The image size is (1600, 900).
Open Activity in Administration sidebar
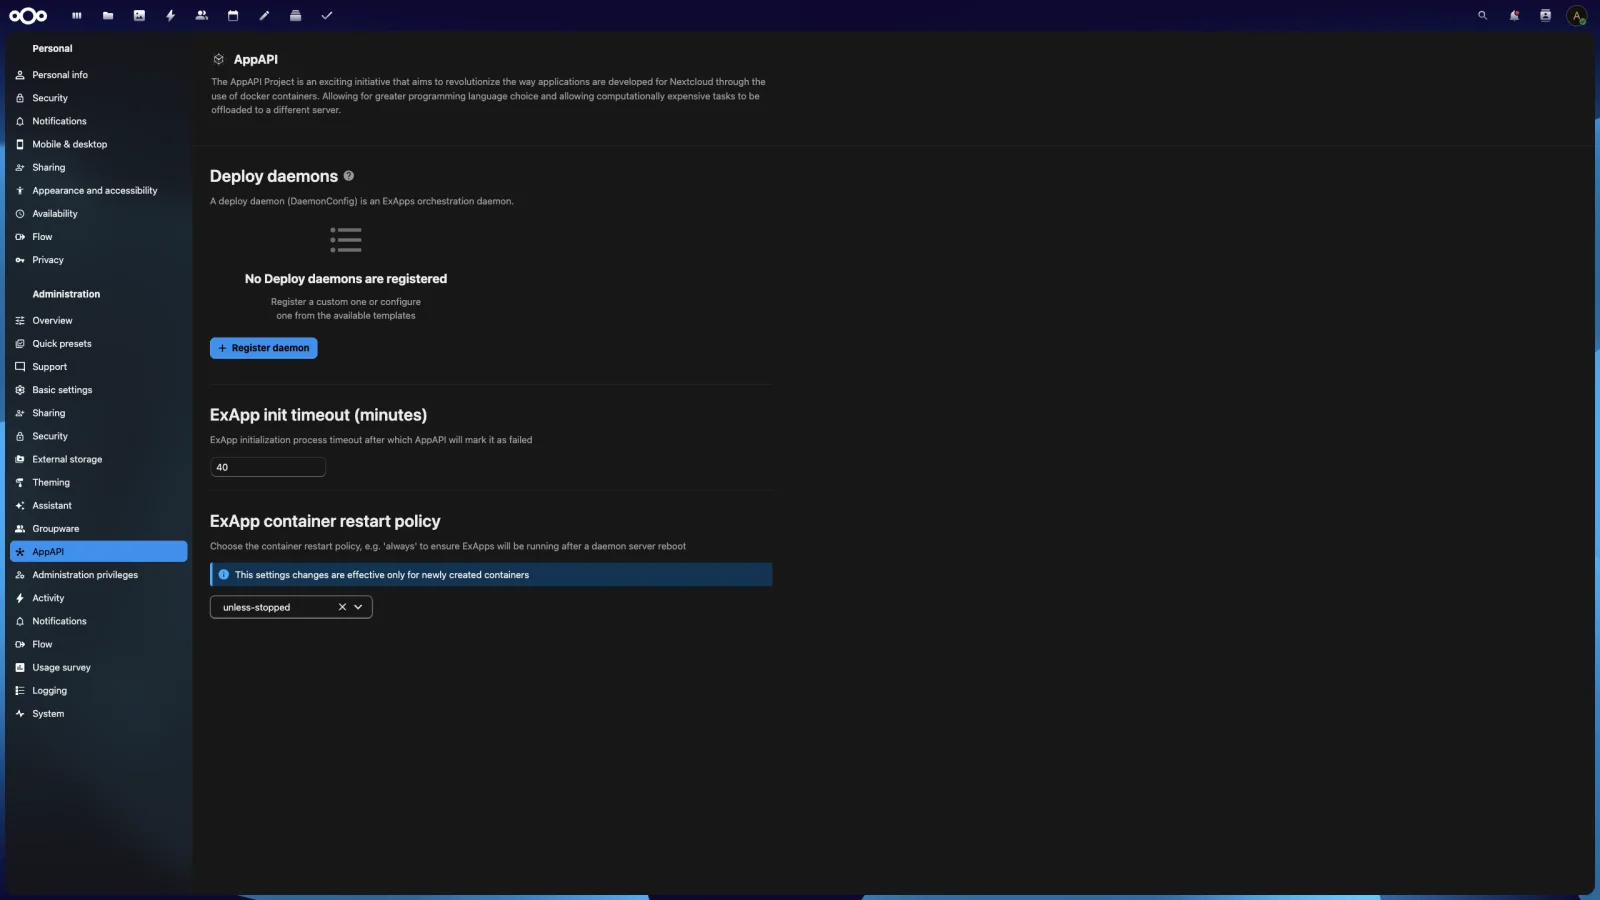pos(99,598)
